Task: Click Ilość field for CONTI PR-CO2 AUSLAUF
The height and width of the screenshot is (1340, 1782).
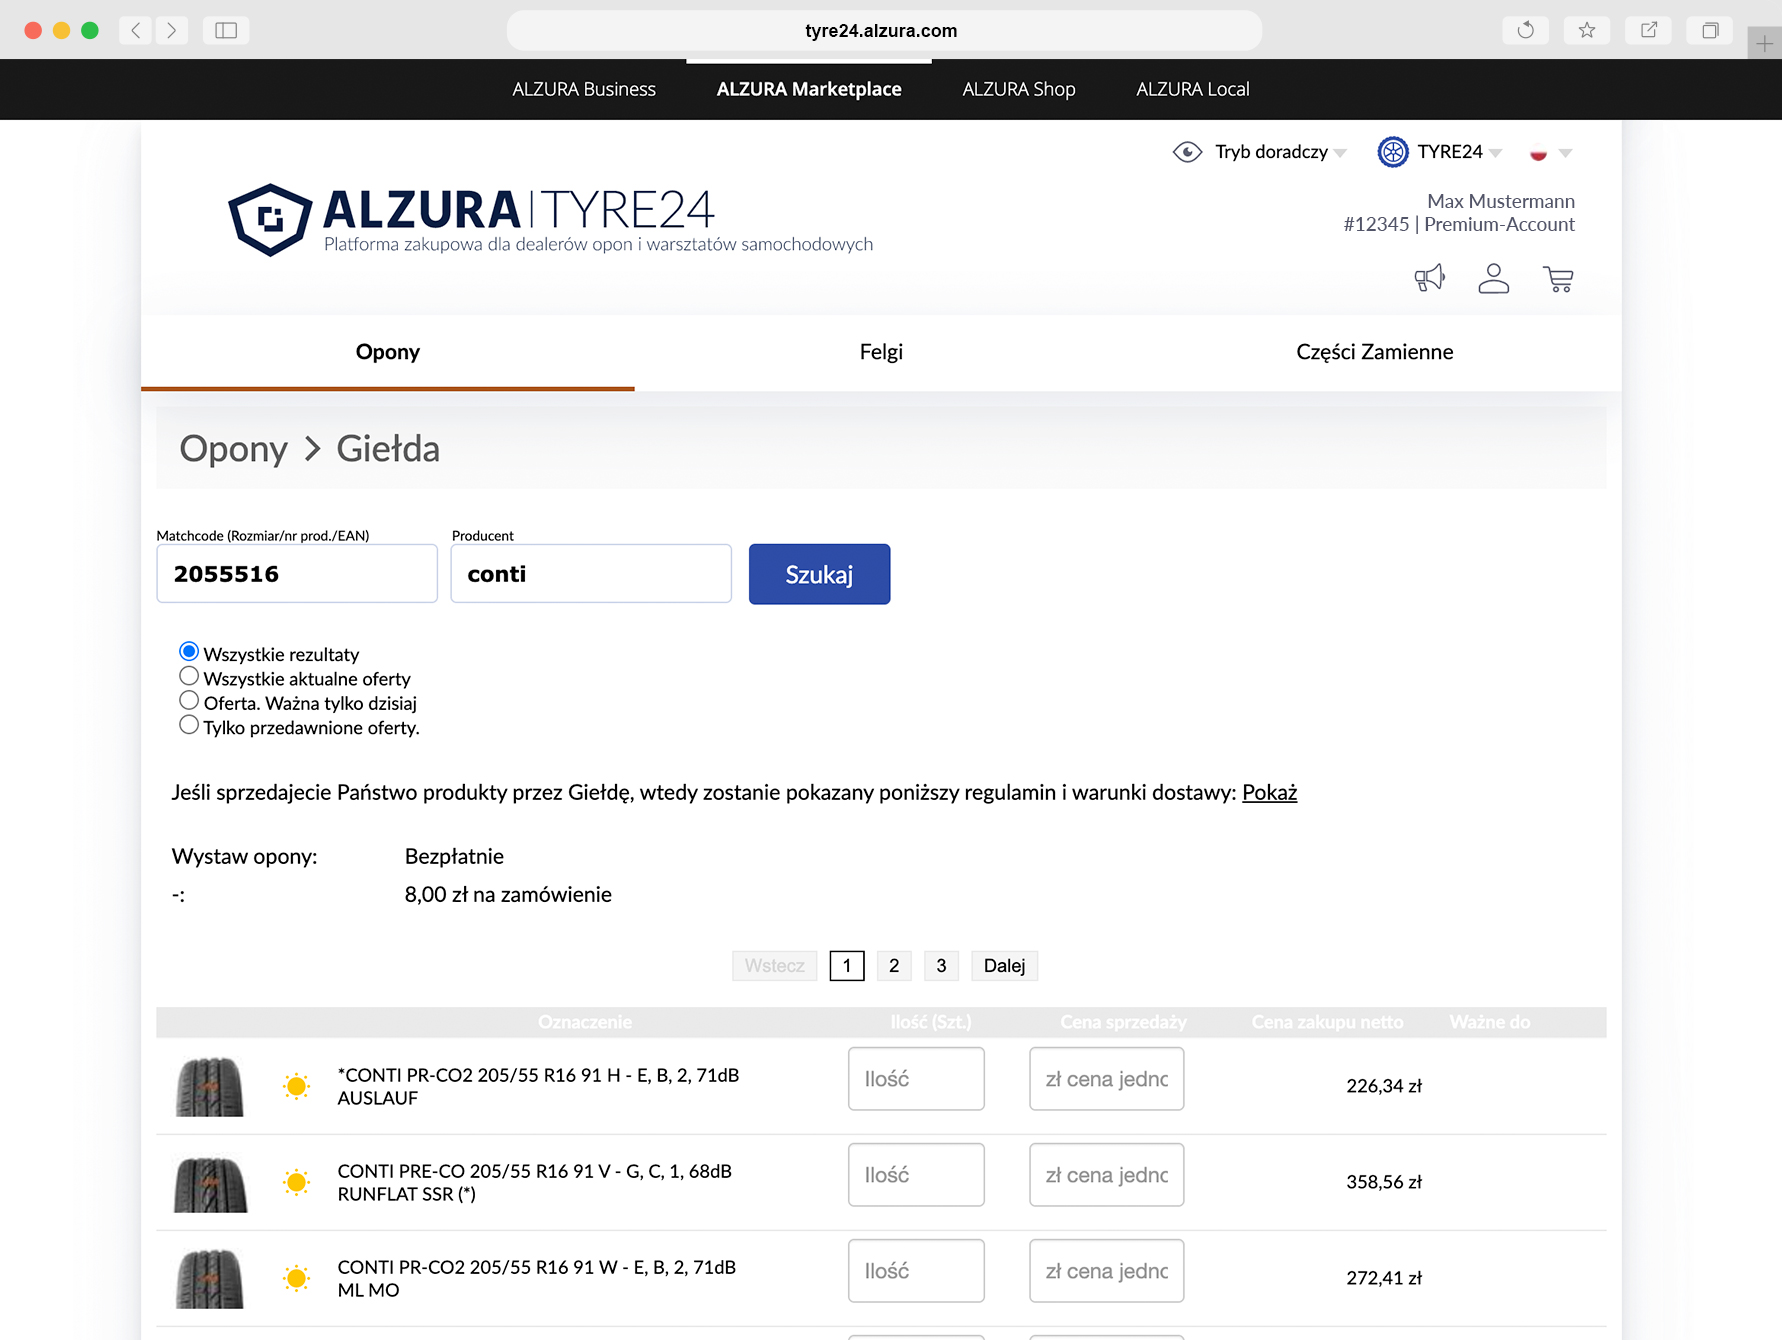Action: [x=916, y=1079]
